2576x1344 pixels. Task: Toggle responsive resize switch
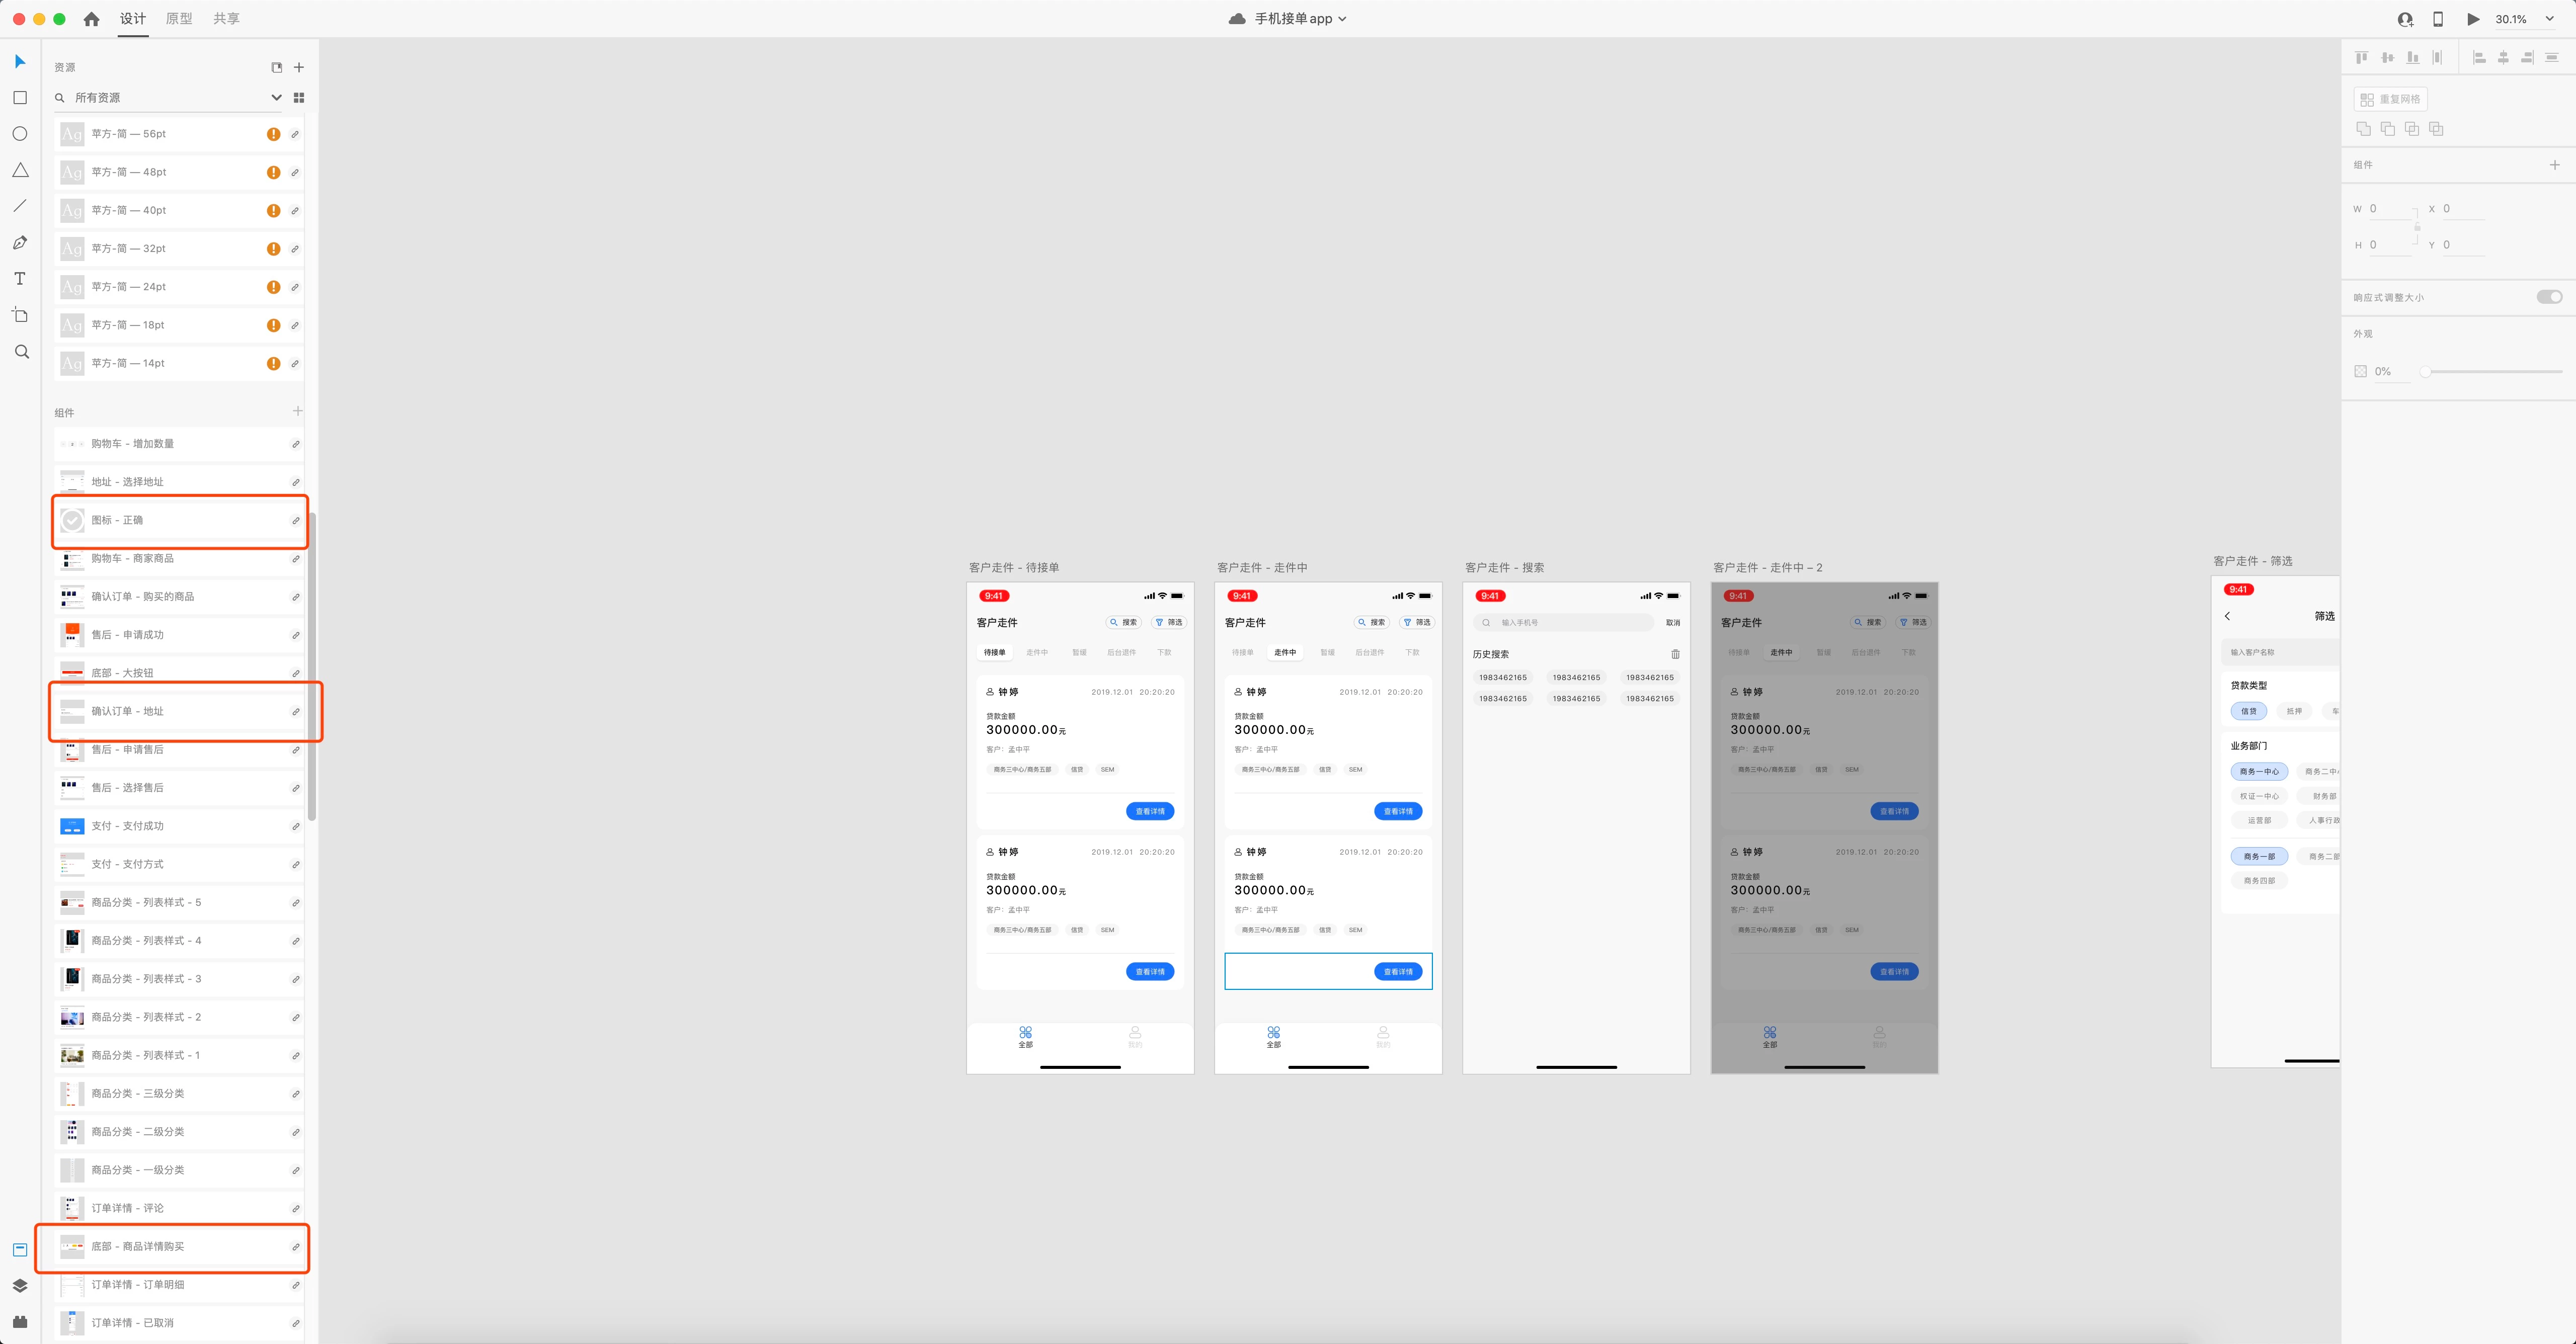(x=2549, y=297)
